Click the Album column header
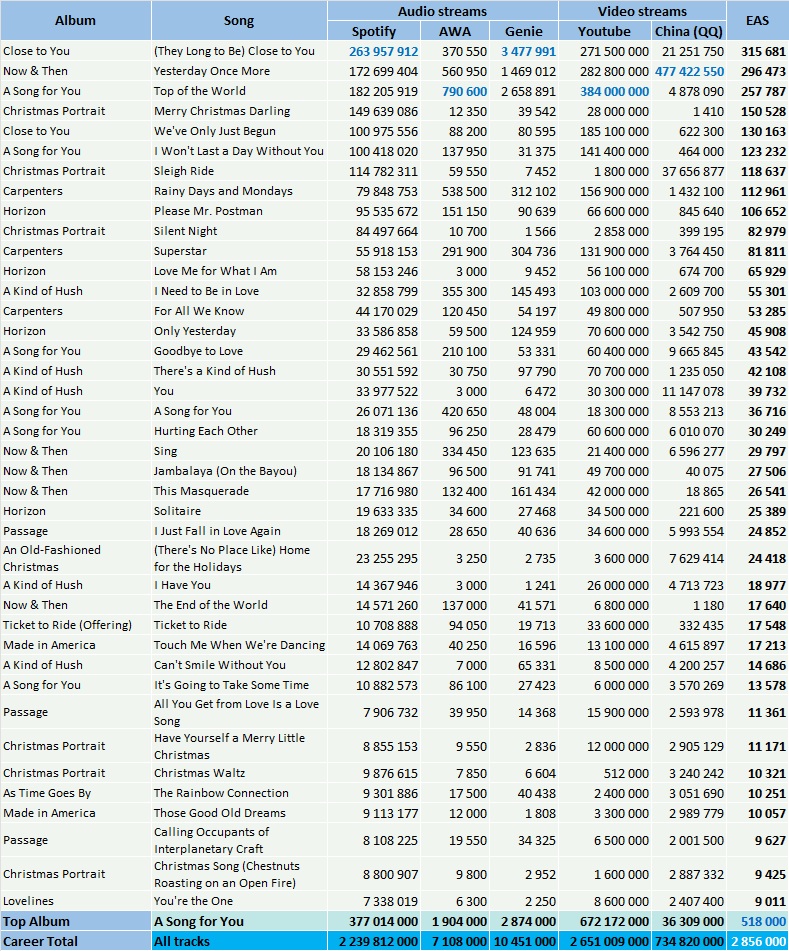 click(75, 21)
